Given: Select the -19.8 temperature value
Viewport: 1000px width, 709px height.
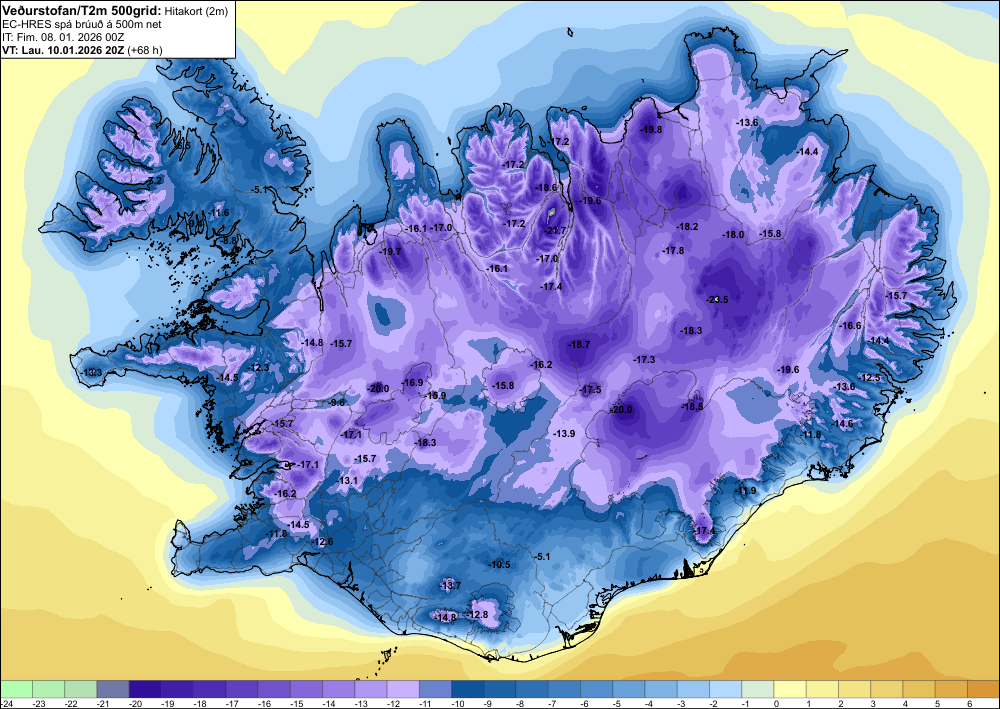Looking at the screenshot, I should 651,129.
